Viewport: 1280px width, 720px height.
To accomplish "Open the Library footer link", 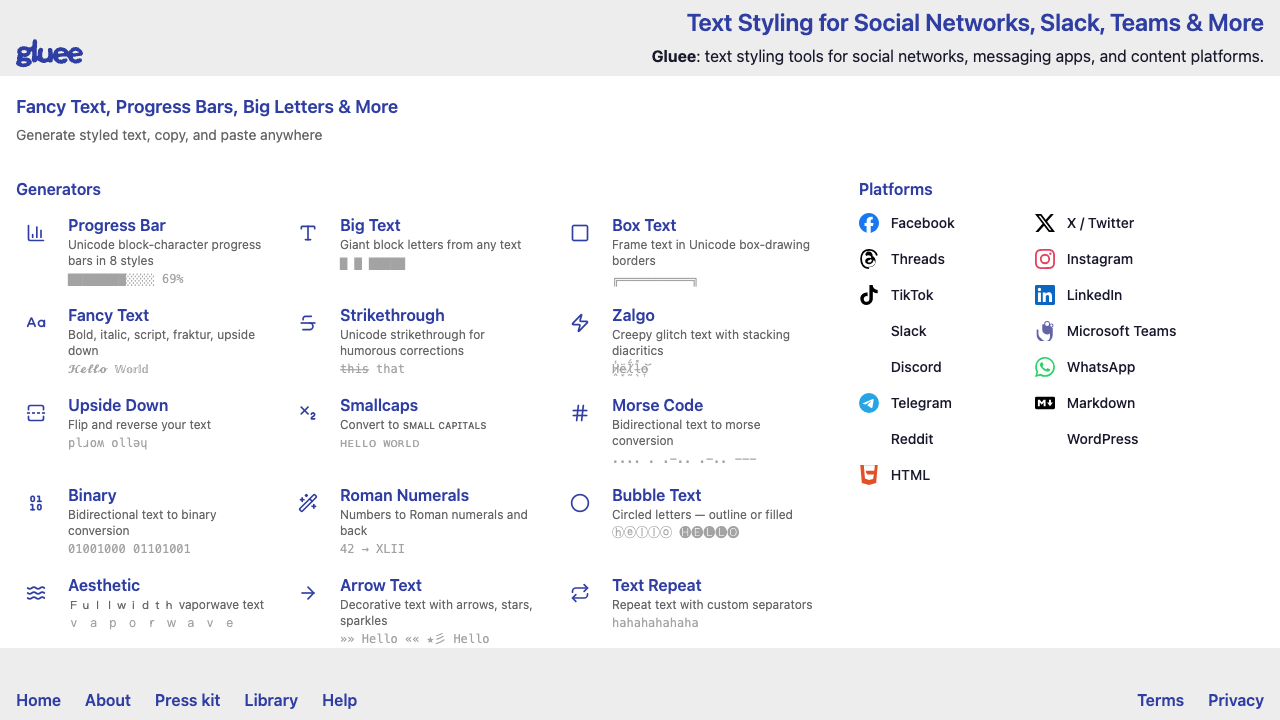I will 271,700.
